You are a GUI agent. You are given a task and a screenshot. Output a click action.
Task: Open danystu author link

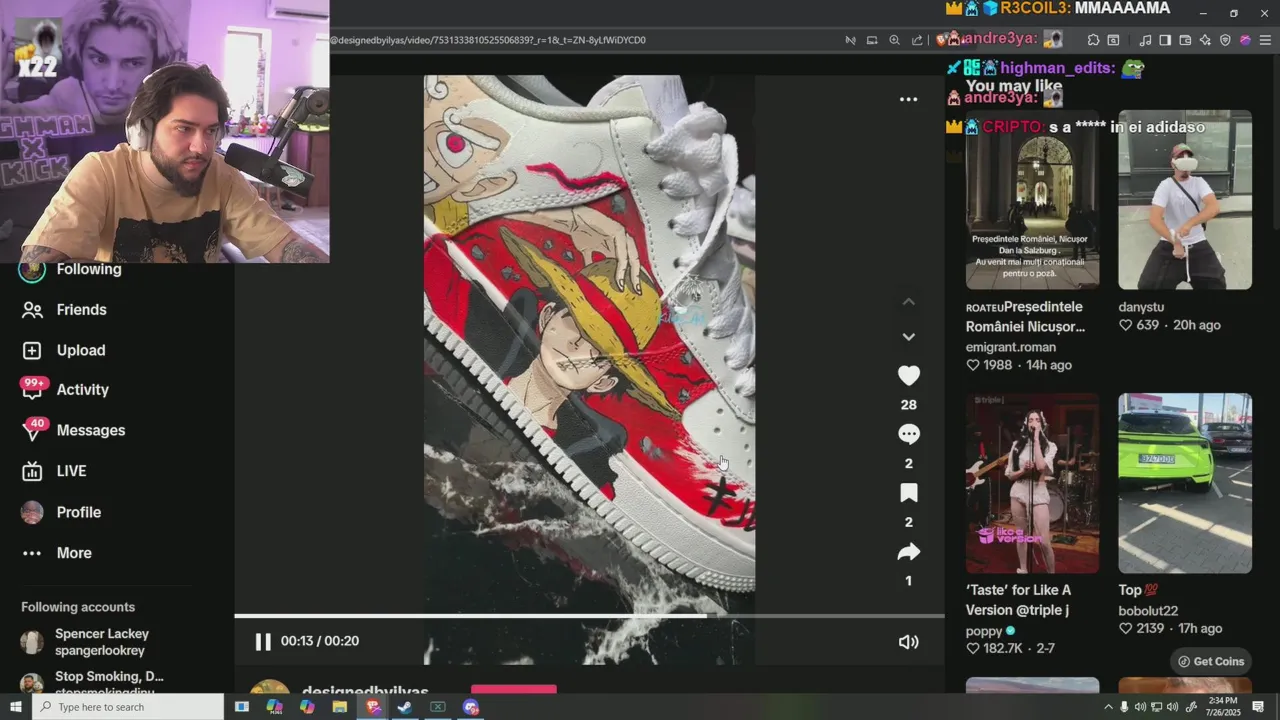point(1141,307)
